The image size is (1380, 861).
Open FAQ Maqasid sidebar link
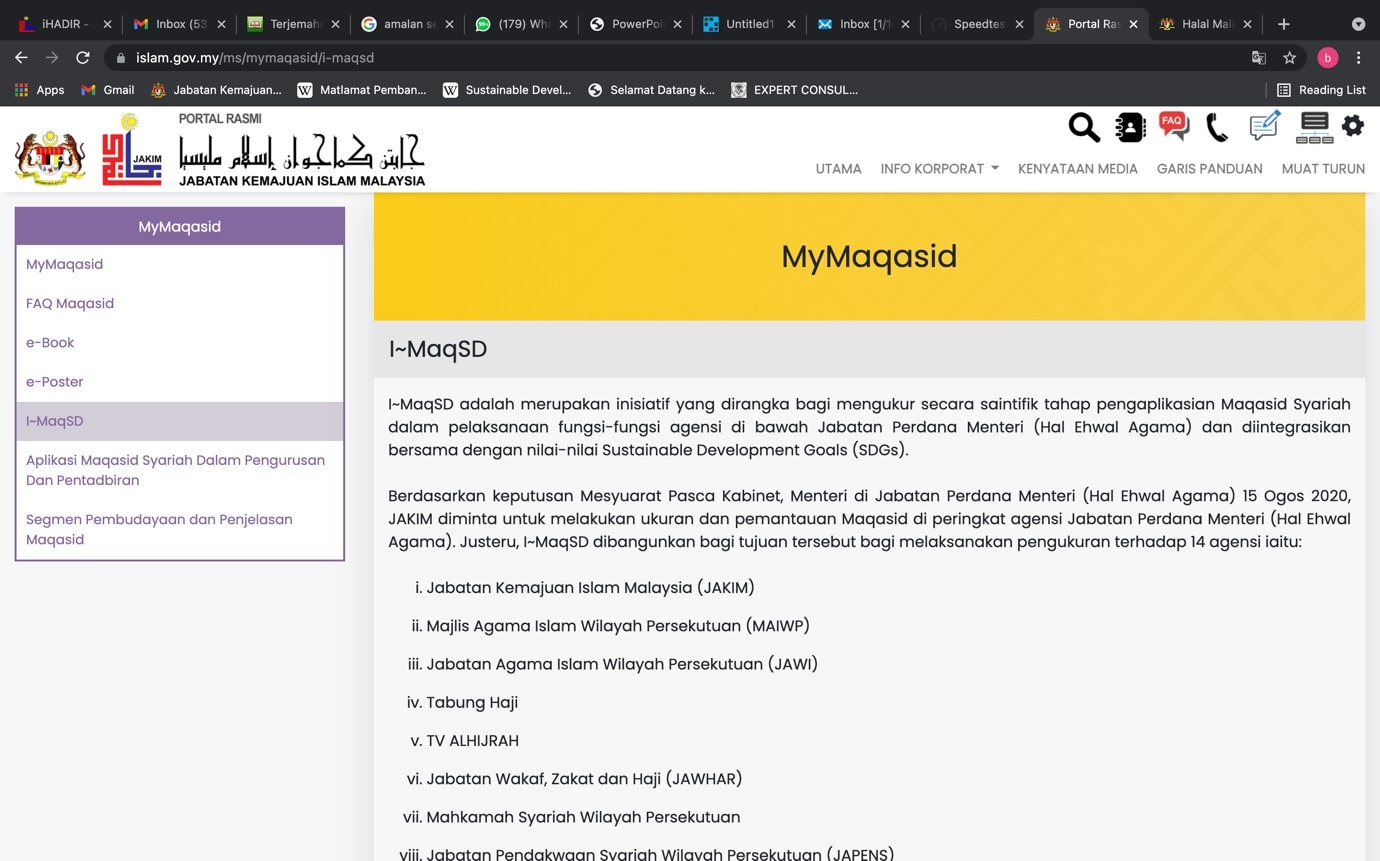(x=70, y=303)
